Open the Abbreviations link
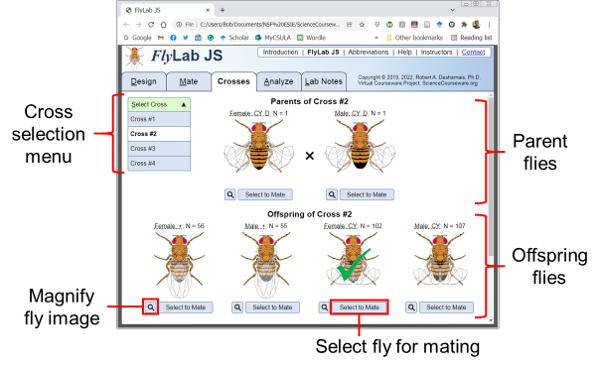599x369 pixels. pyautogui.click(x=368, y=52)
